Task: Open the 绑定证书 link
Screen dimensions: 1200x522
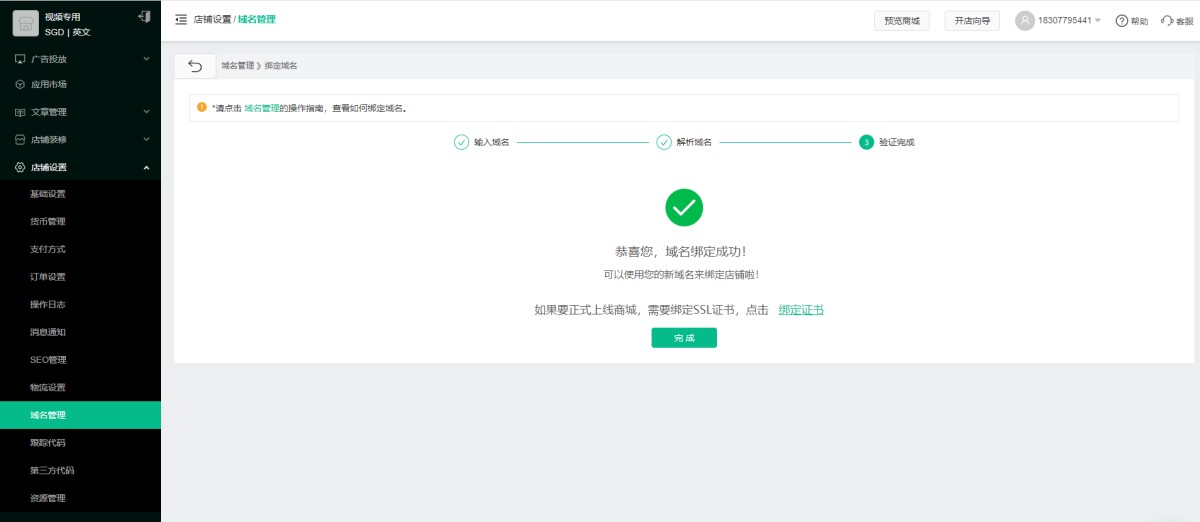Action: click(x=801, y=310)
